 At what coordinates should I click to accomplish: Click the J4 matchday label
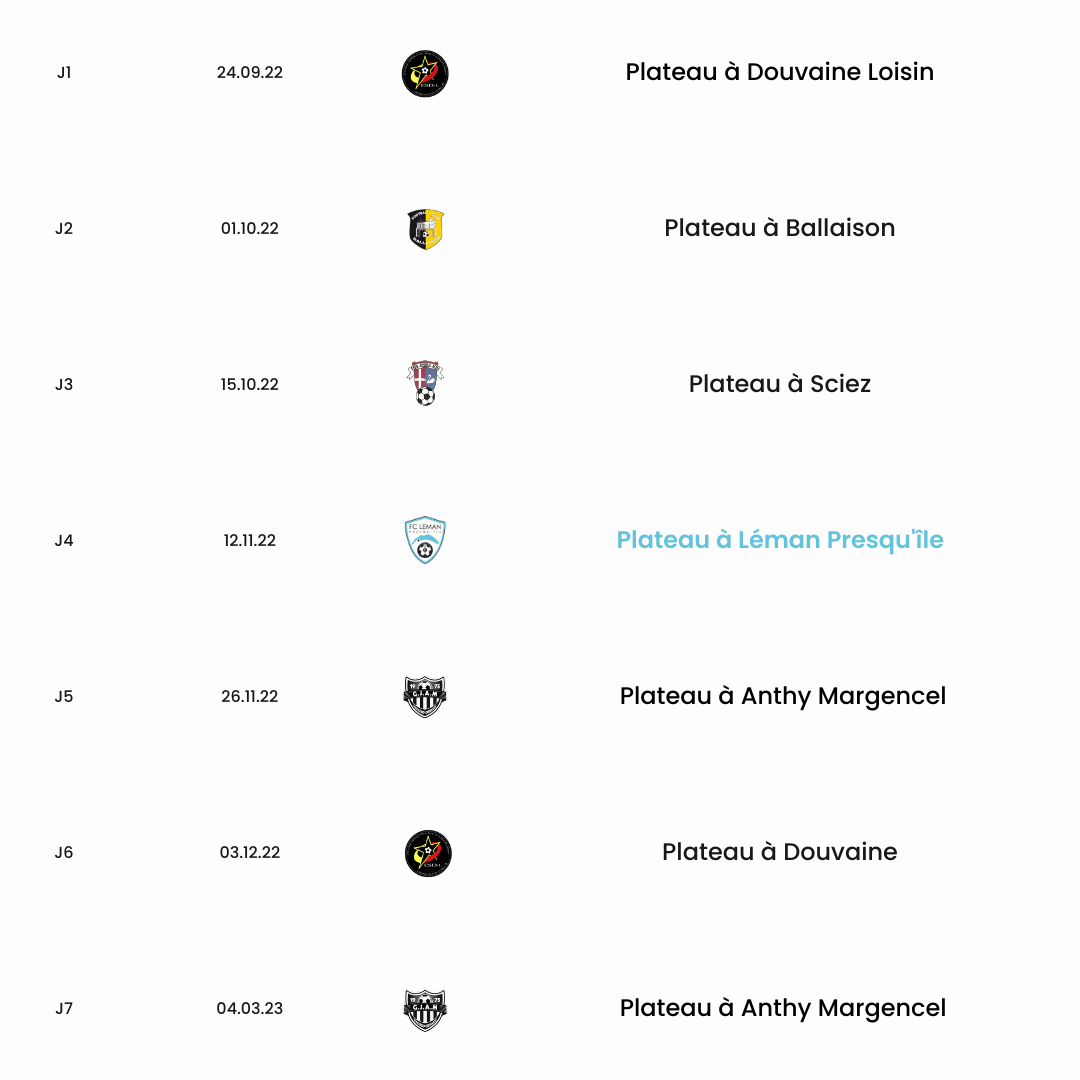click(64, 541)
